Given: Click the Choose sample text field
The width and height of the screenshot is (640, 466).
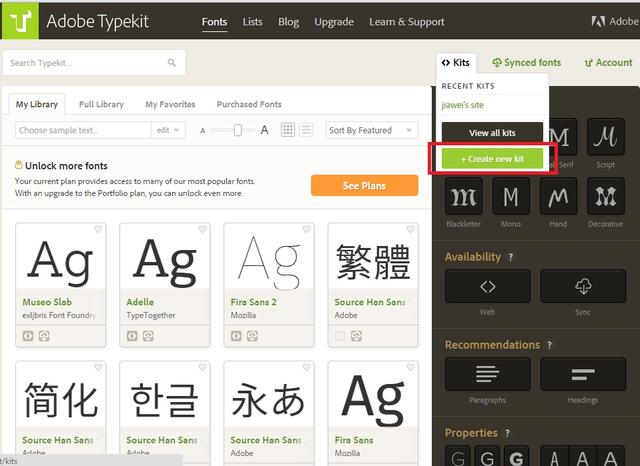Looking at the screenshot, I should pos(83,130).
